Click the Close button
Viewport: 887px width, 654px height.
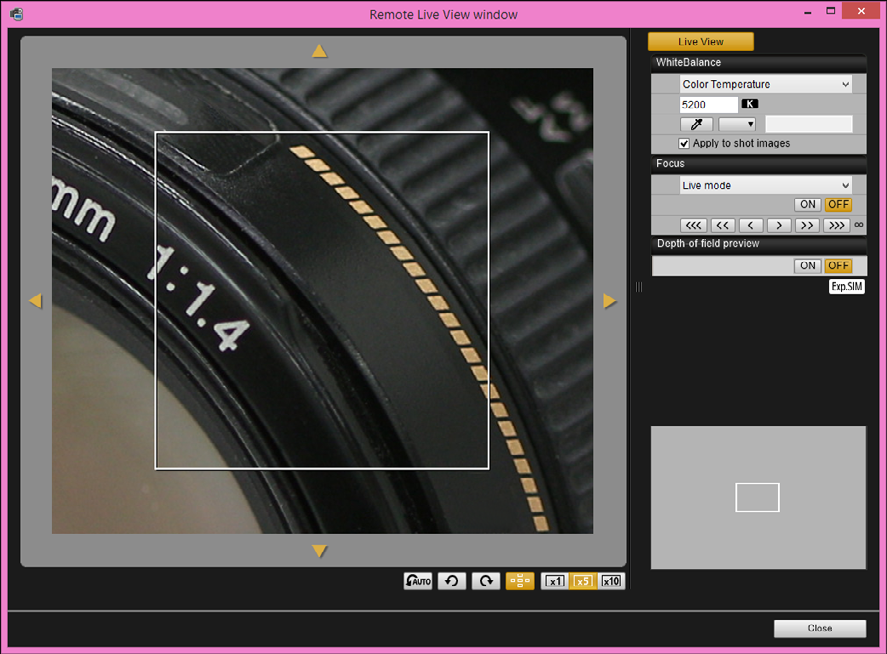[x=820, y=628]
